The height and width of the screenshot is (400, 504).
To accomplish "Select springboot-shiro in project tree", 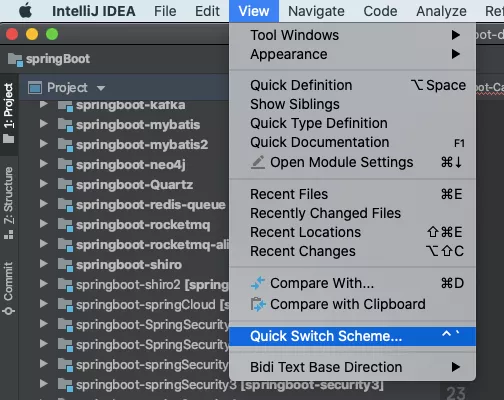I will point(129,265).
